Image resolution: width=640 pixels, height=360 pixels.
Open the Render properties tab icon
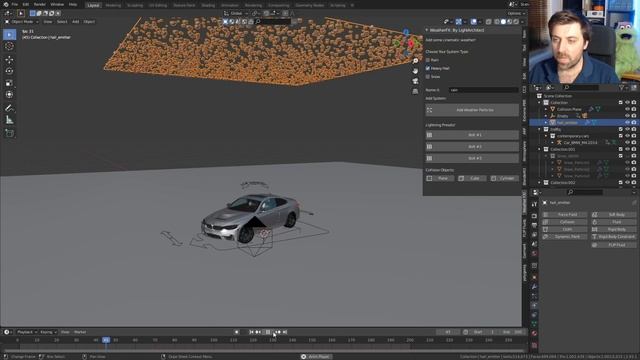(x=534, y=216)
